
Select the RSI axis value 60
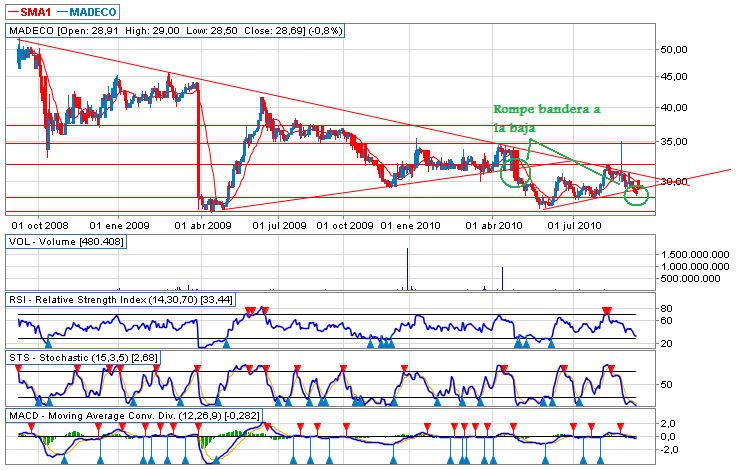pyautogui.click(x=667, y=321)
